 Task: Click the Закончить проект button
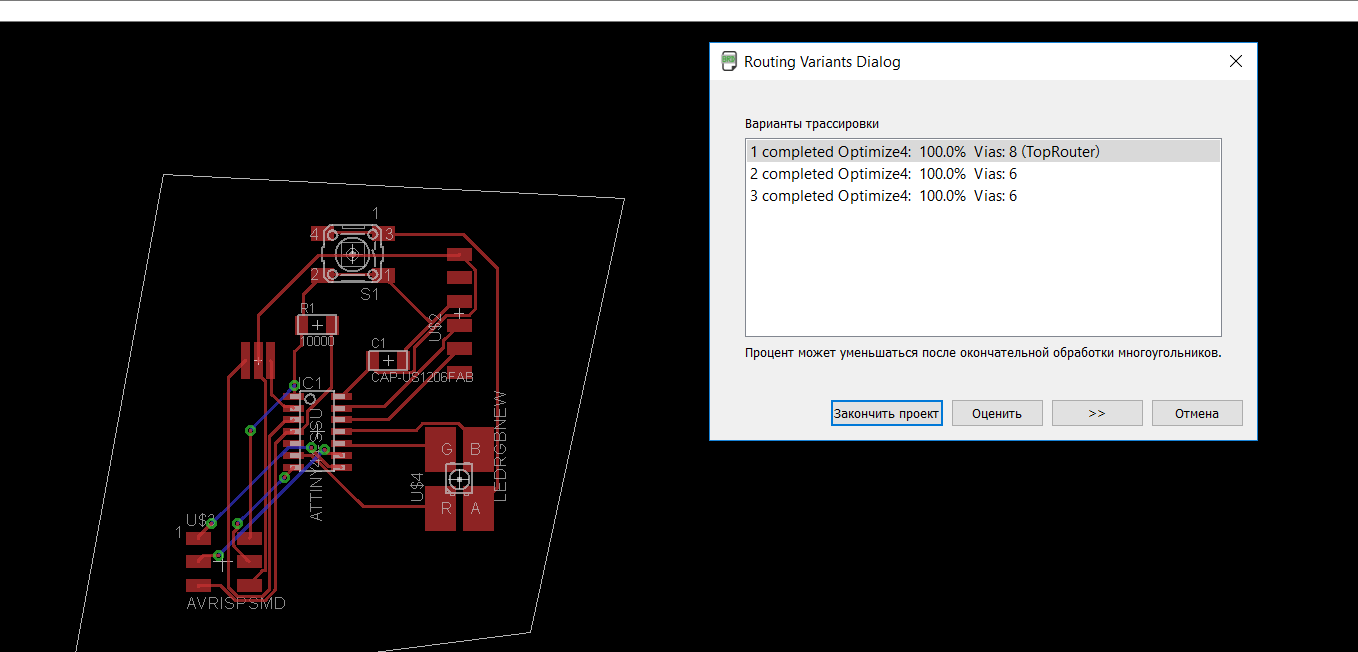pyautogui.click(x=887, y=413)
